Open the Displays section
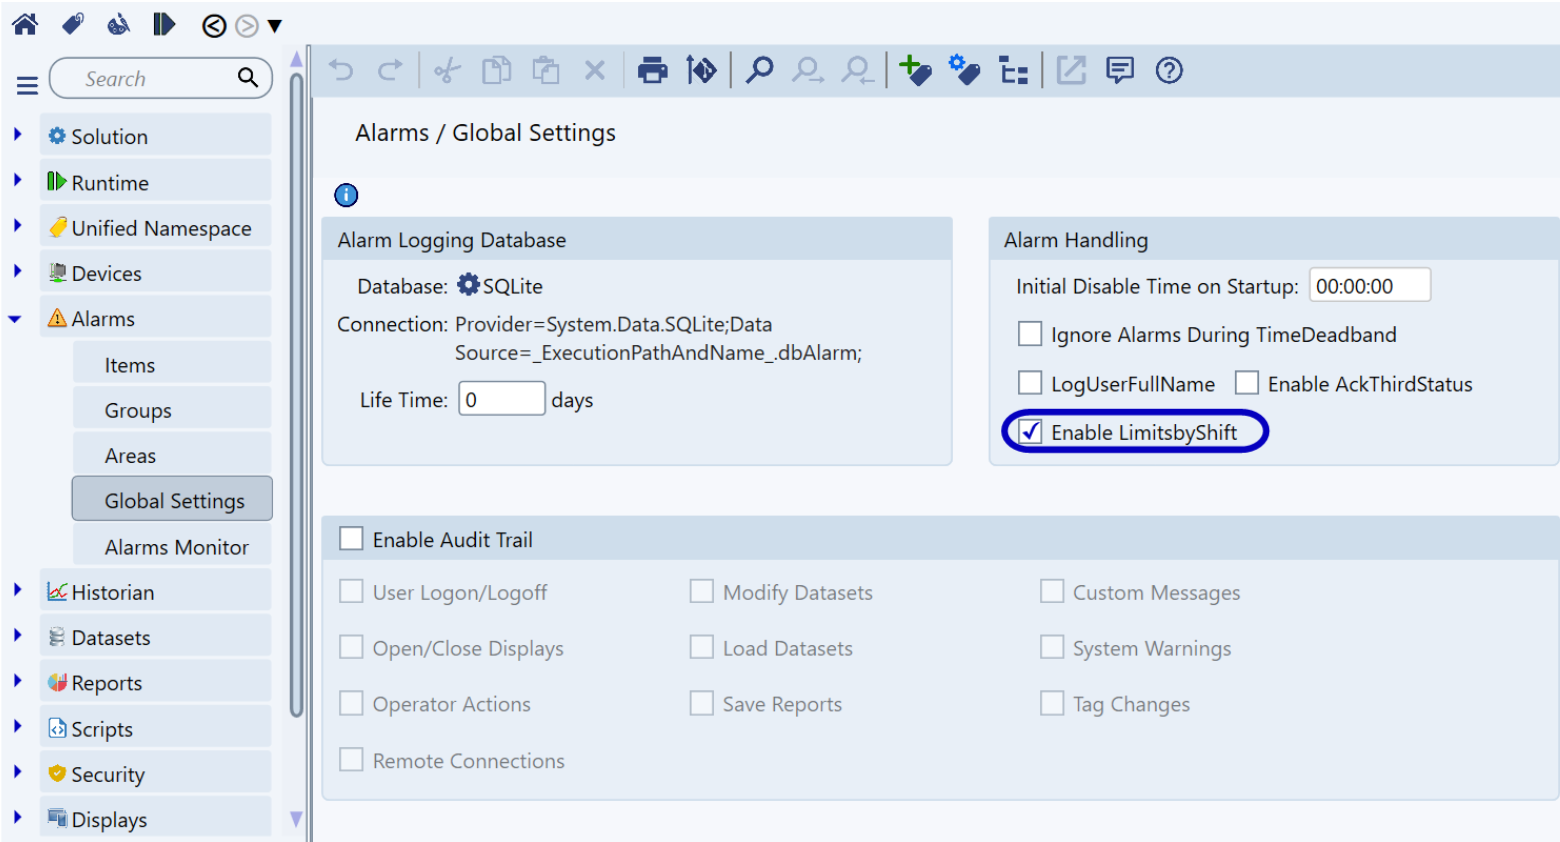The image size is (1560, 842). [155, 818]
